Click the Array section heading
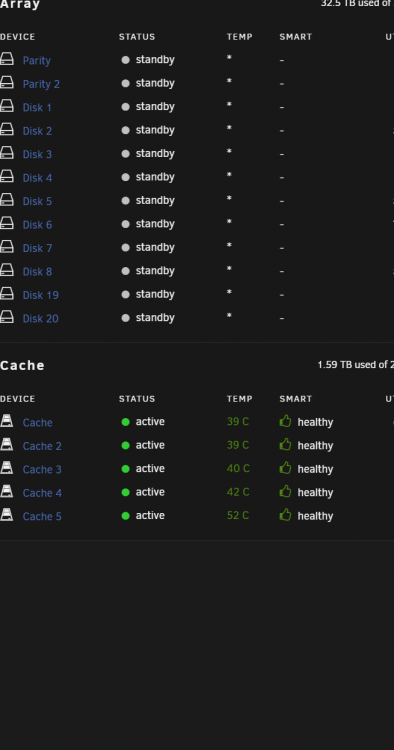 pyautogui.click(x=20, y=5)
